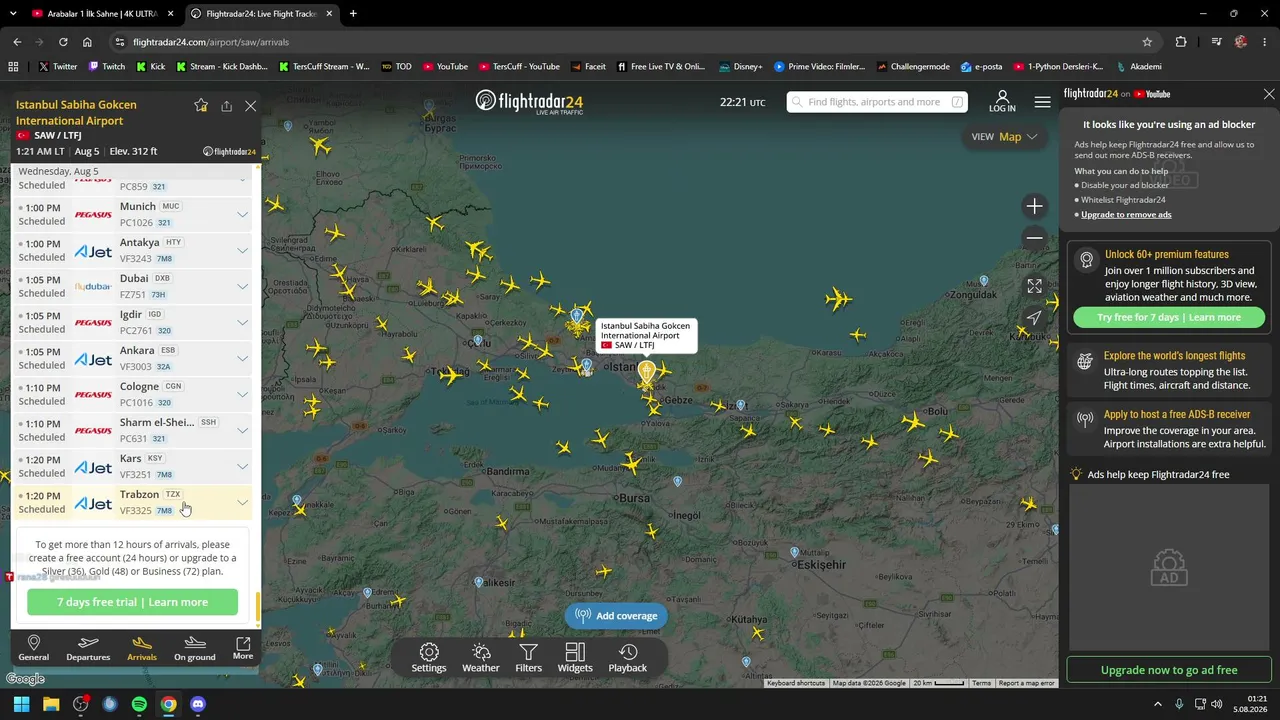Image resolution: width=1280 pixels, height=720 pixels.
Task: Go to Flightradar24 home logo
Action: click(x=529, y=102)
